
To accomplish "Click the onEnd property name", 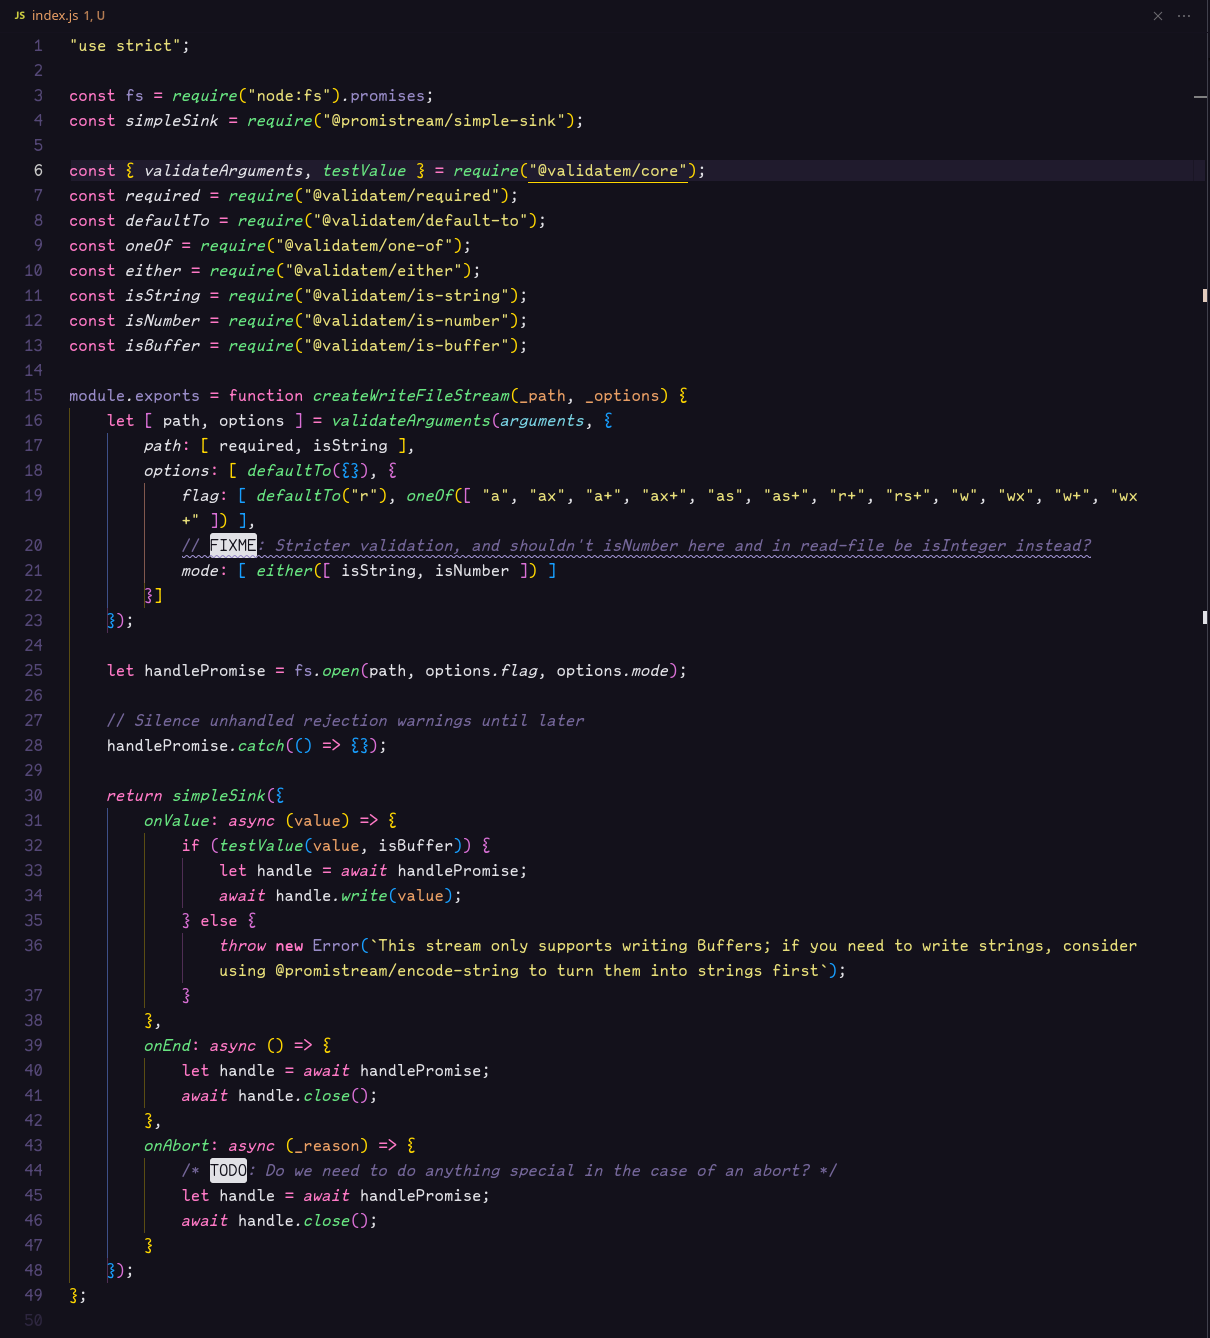I will [167, 1045].
